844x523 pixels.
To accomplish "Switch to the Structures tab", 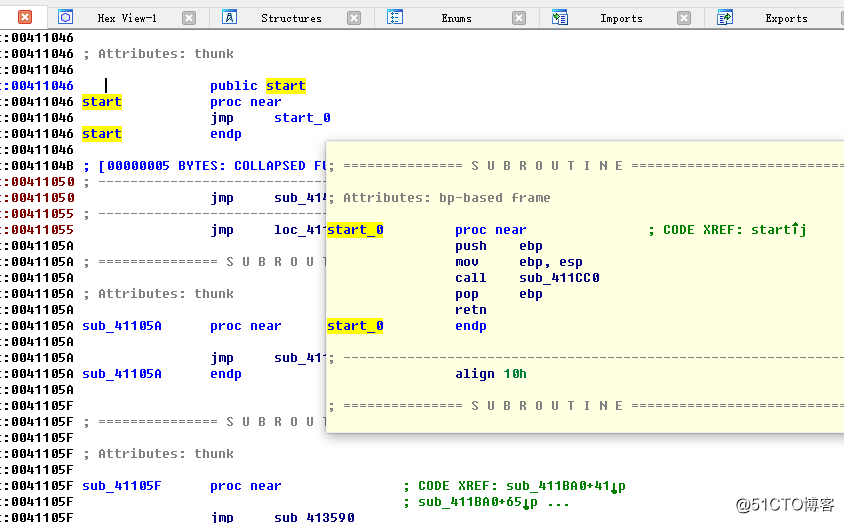I will pos(291,18).
